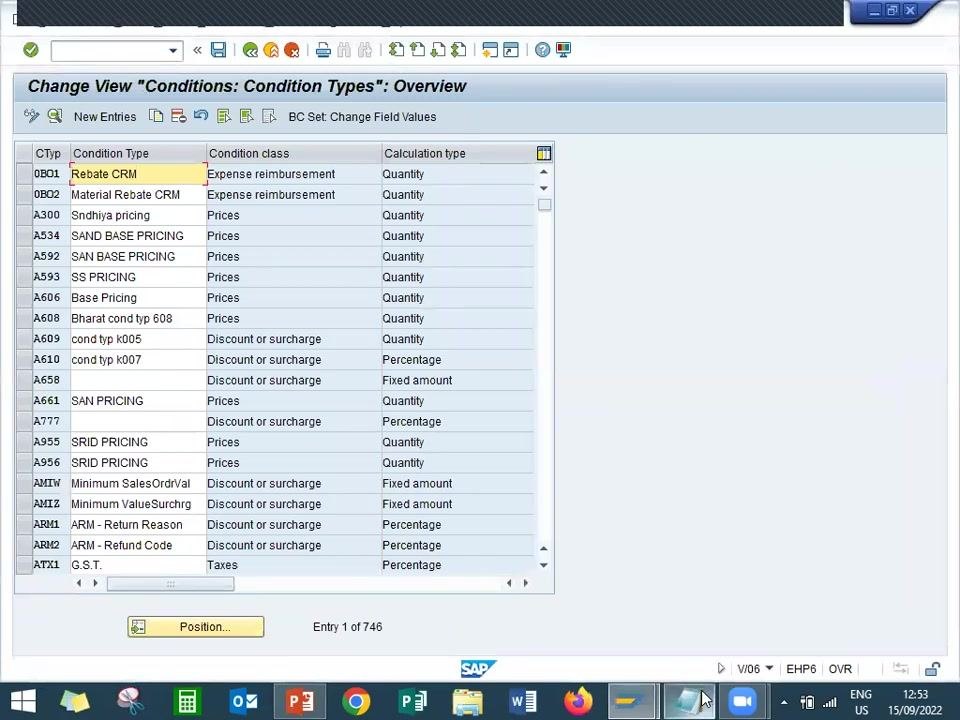
Task: Click the Delete row icon
Action: pos(179,116)
